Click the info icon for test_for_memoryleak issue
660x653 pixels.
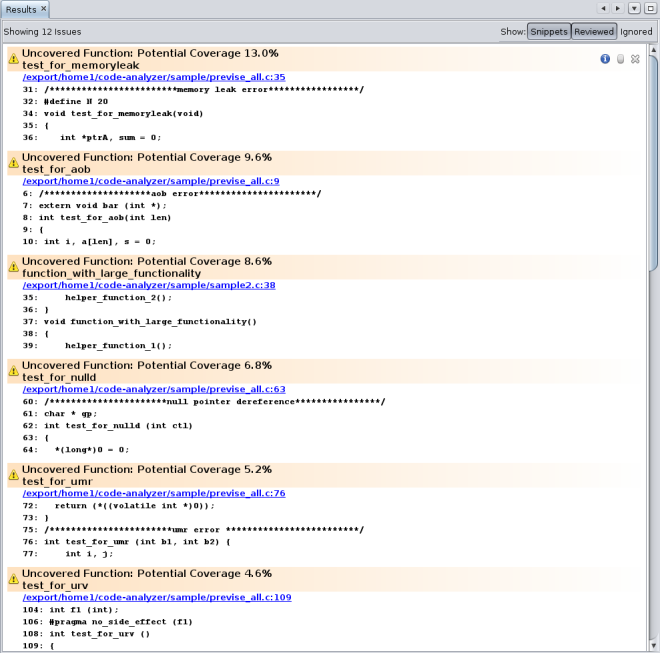[605, 59]
